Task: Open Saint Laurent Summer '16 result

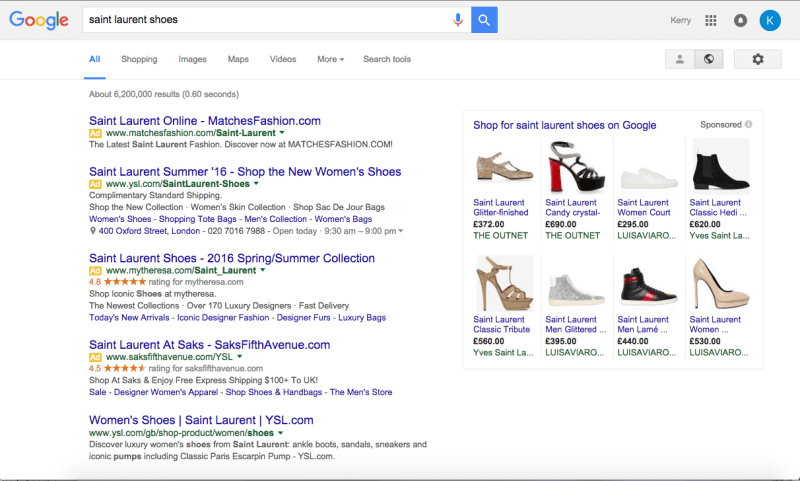Action: coord(245,171)
